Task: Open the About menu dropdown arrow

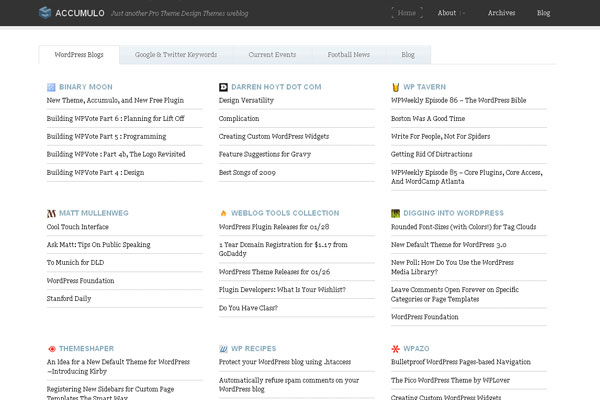Action: coord(463,13)
